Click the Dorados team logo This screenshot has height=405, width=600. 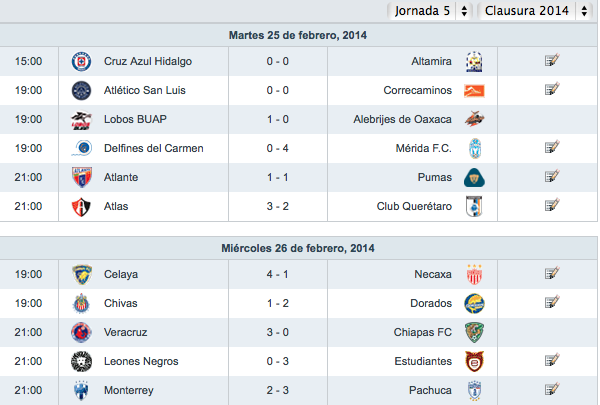(474, 304)
